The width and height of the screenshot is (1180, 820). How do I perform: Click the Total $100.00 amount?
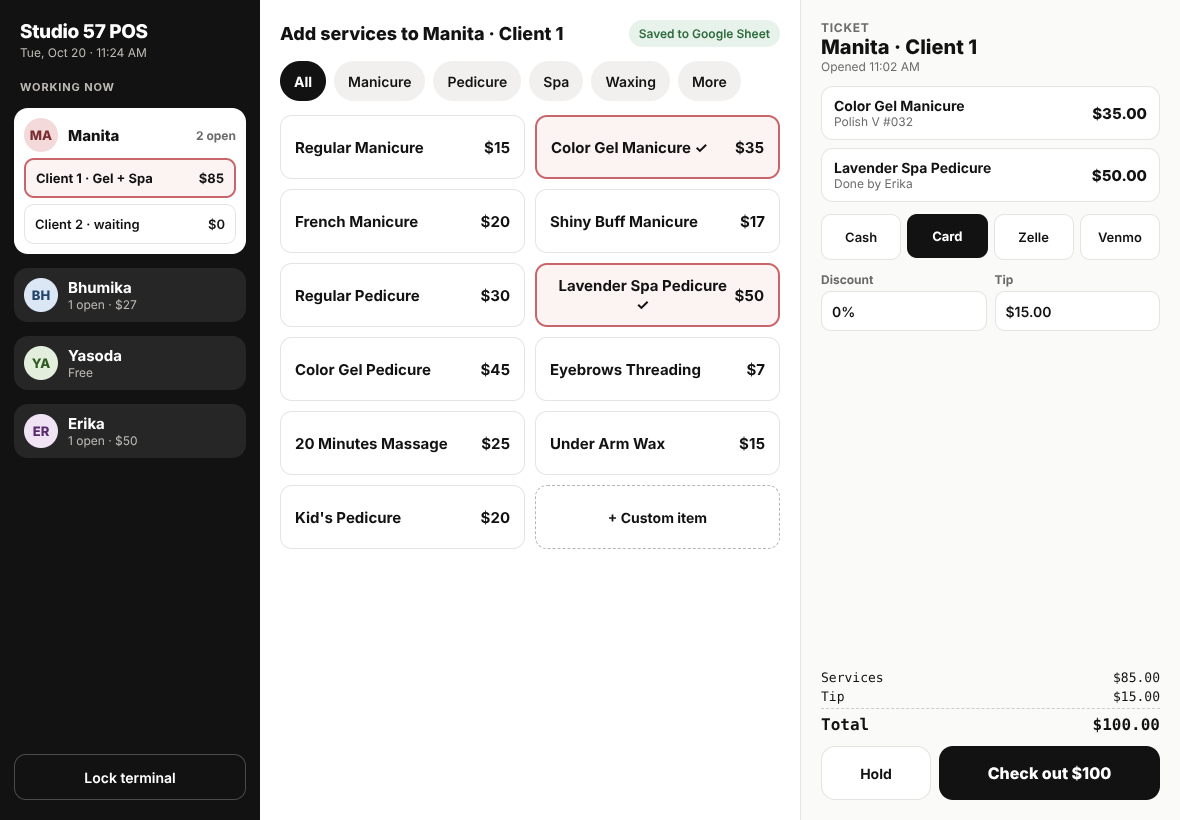pos(1126,724)
